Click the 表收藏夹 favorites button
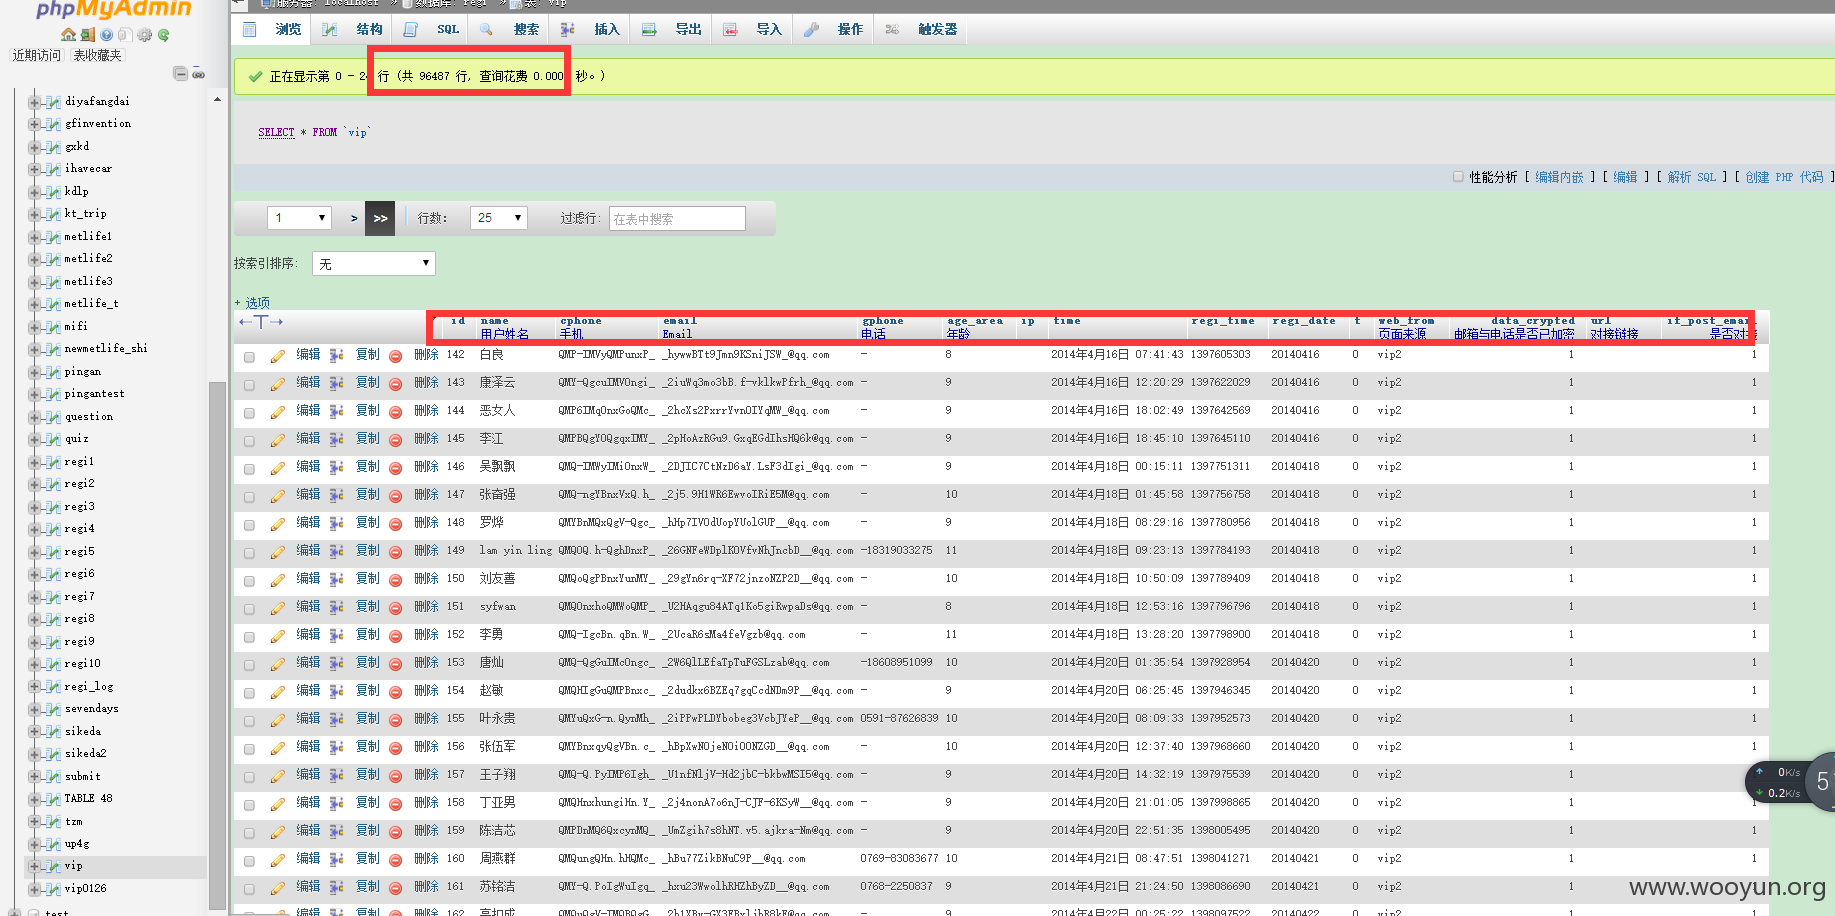1835x916 pixels. click(x=97, y=55)
